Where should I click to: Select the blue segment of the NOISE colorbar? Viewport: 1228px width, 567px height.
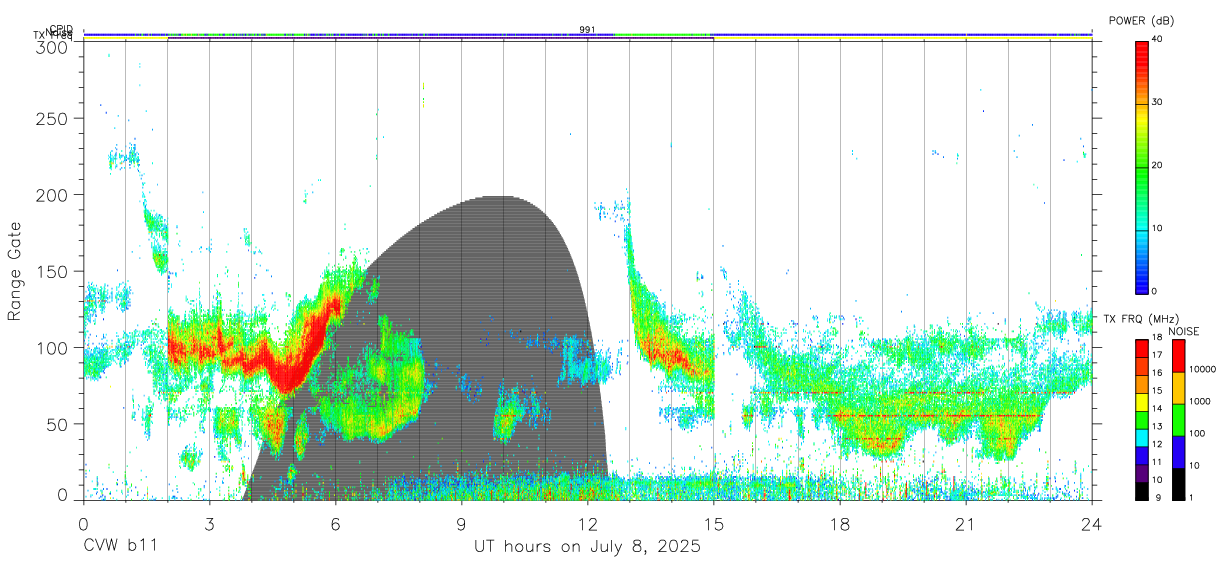pyautogui.click(x=1178, y=452)
